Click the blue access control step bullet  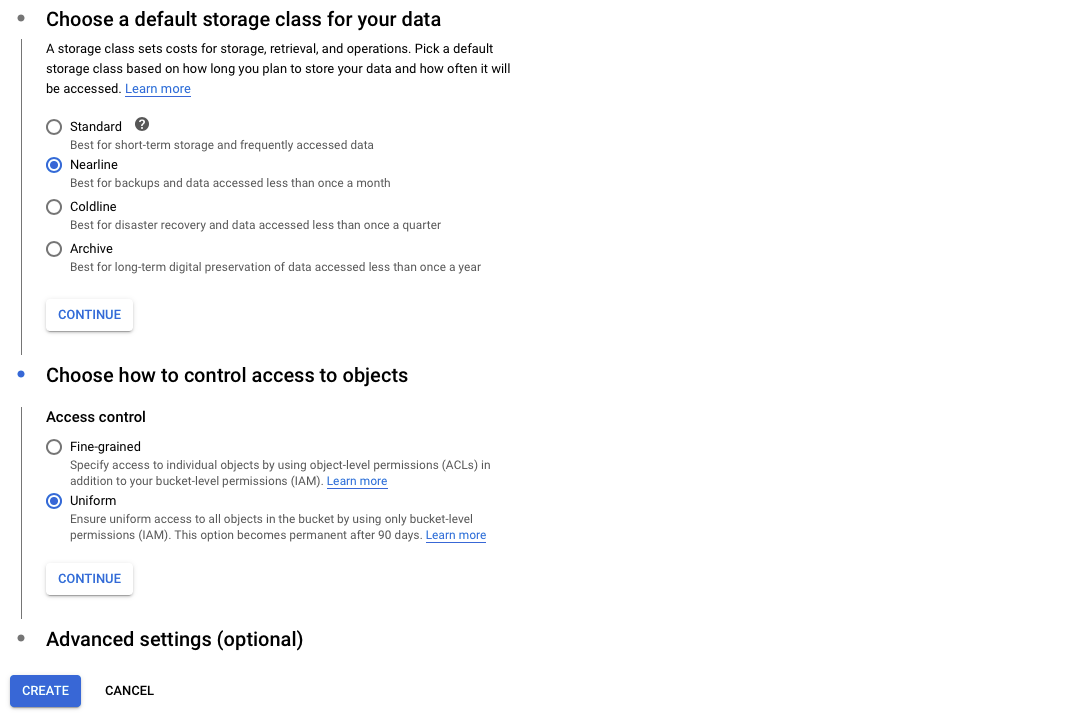(x=21, y=374)
